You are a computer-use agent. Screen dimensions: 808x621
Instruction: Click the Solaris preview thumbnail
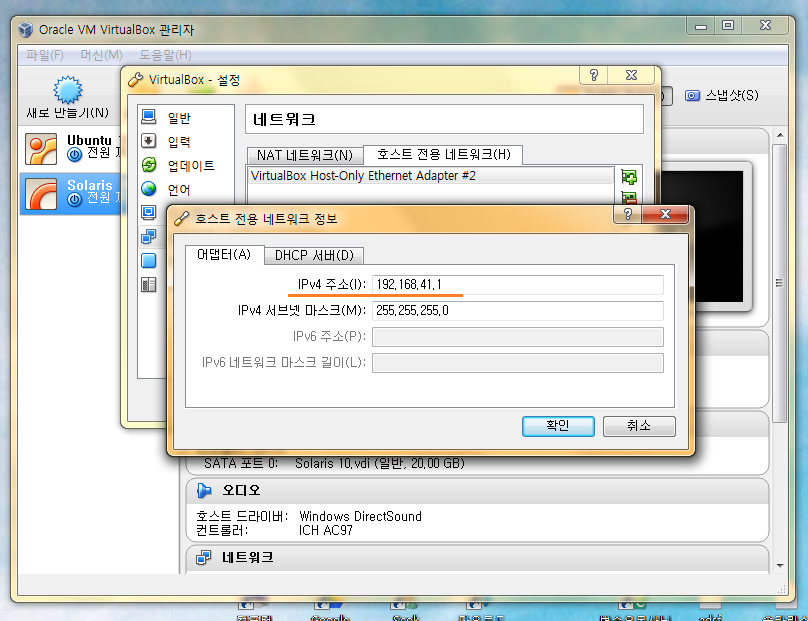[x=719, y=237]
